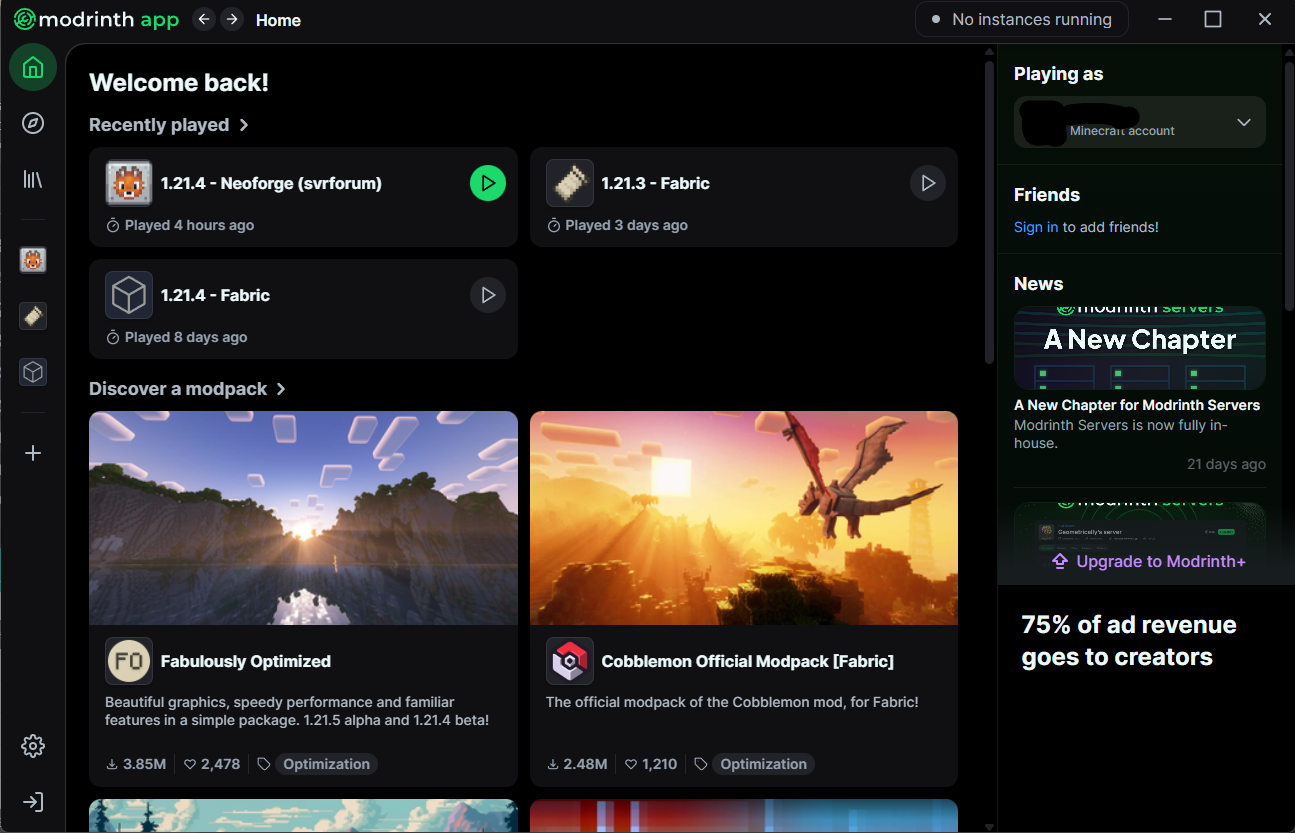Click 'Modrinth Servers is now fully in-house' summary

point(1121,434)
